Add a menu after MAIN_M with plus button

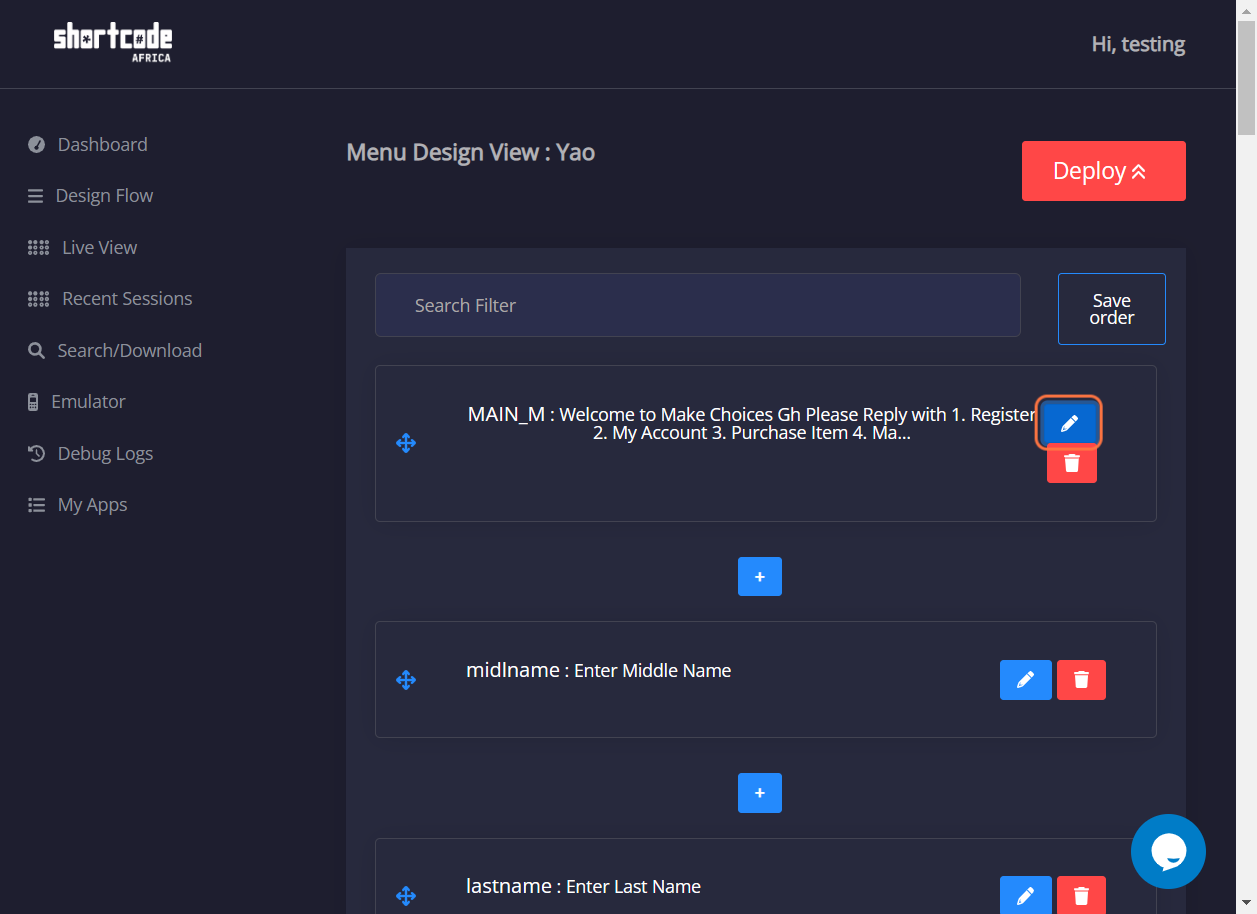[760, 577]
